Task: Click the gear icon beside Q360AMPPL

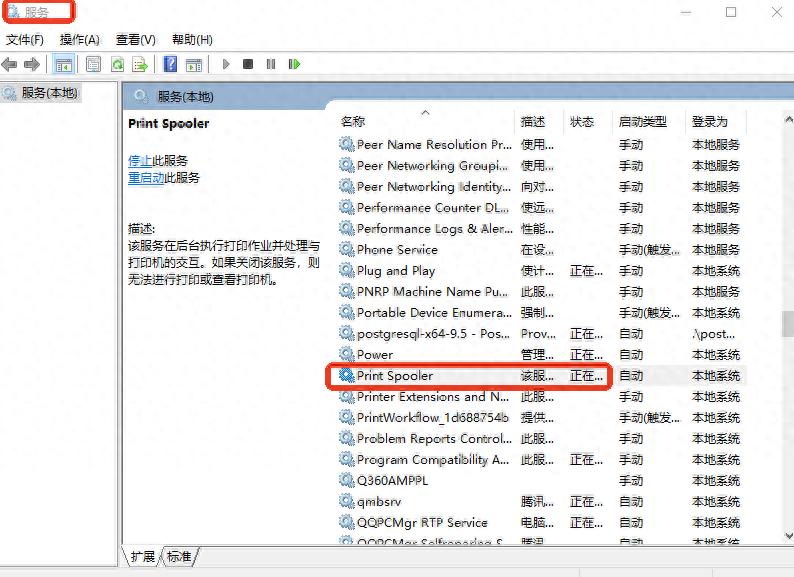Action: [346, 480]
